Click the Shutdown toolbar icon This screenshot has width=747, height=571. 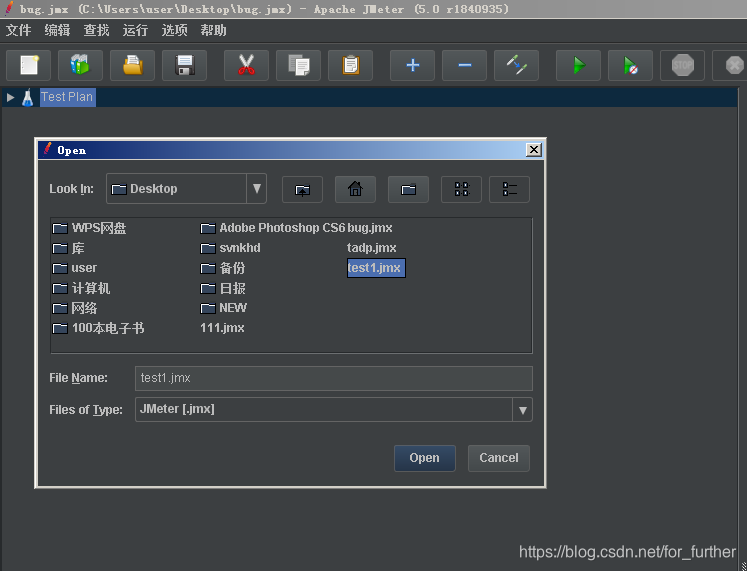tap(733, 65)
